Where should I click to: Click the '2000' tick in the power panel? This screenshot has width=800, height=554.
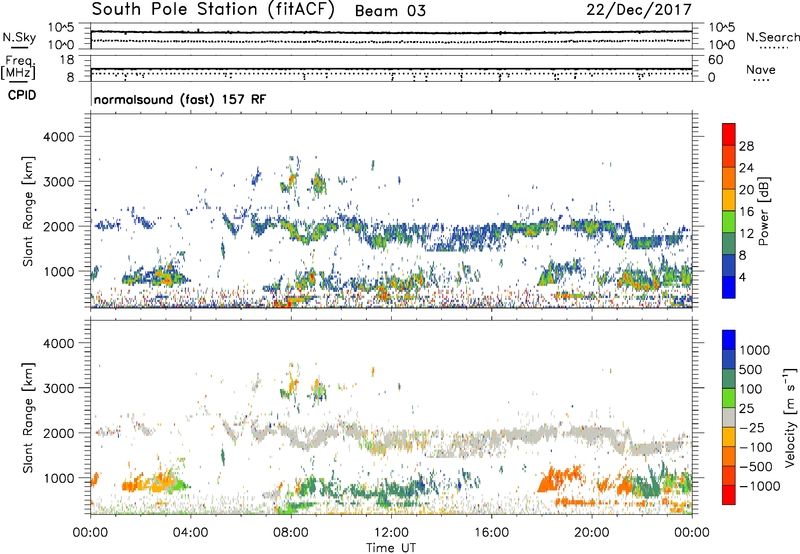pos(58,226)
